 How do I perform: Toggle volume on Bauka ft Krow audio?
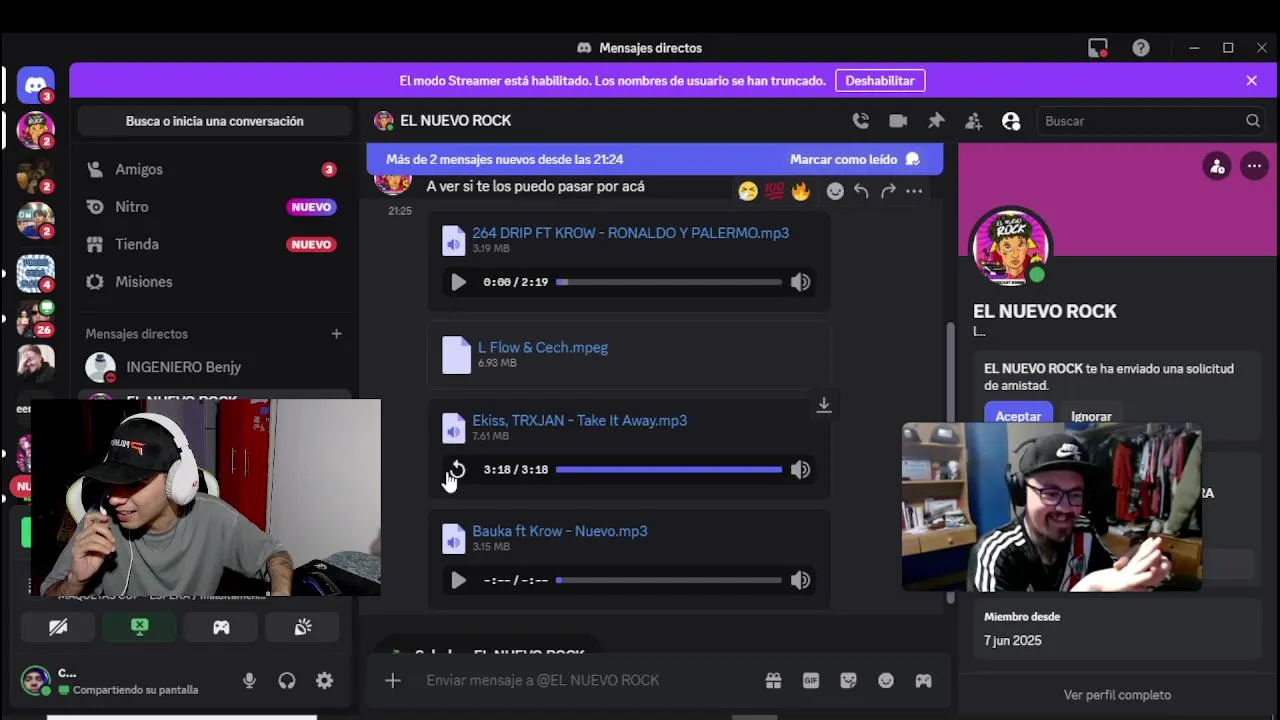(800, 580)
